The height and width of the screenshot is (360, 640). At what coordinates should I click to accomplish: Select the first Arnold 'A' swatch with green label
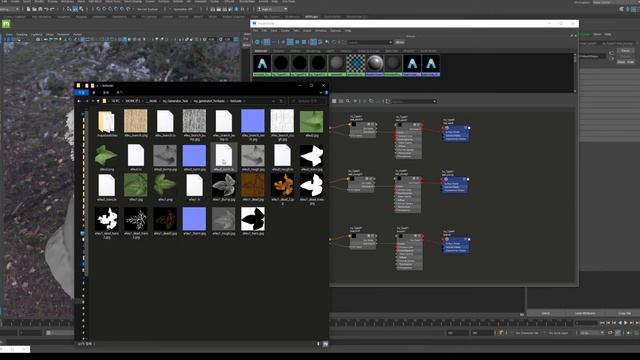click(262, 65)
